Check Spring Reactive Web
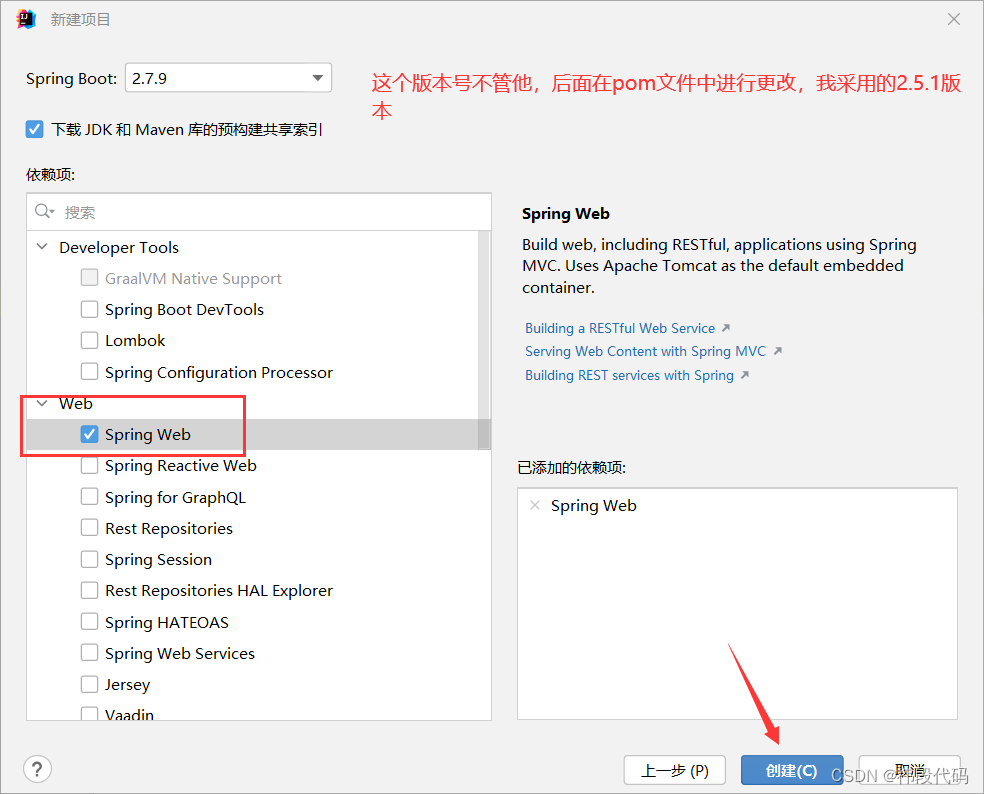 pos(90,466)
